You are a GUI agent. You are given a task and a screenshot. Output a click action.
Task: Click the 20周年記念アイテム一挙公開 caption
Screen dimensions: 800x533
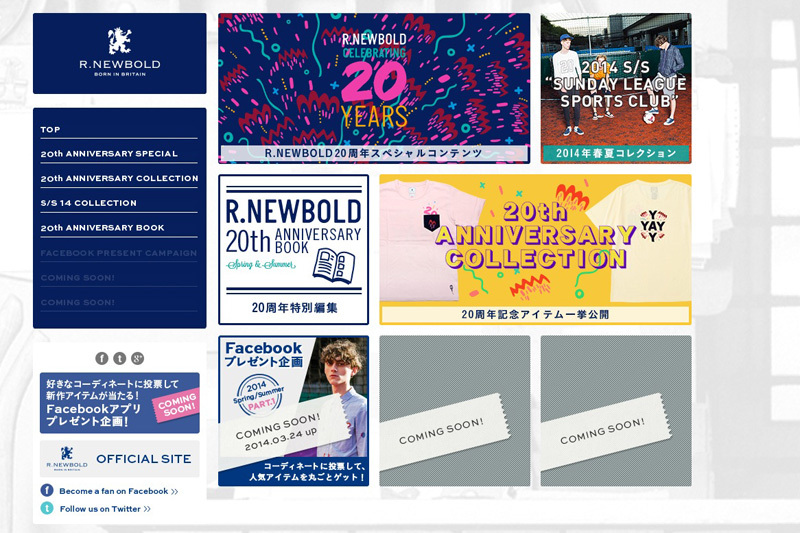click(535, 314)
